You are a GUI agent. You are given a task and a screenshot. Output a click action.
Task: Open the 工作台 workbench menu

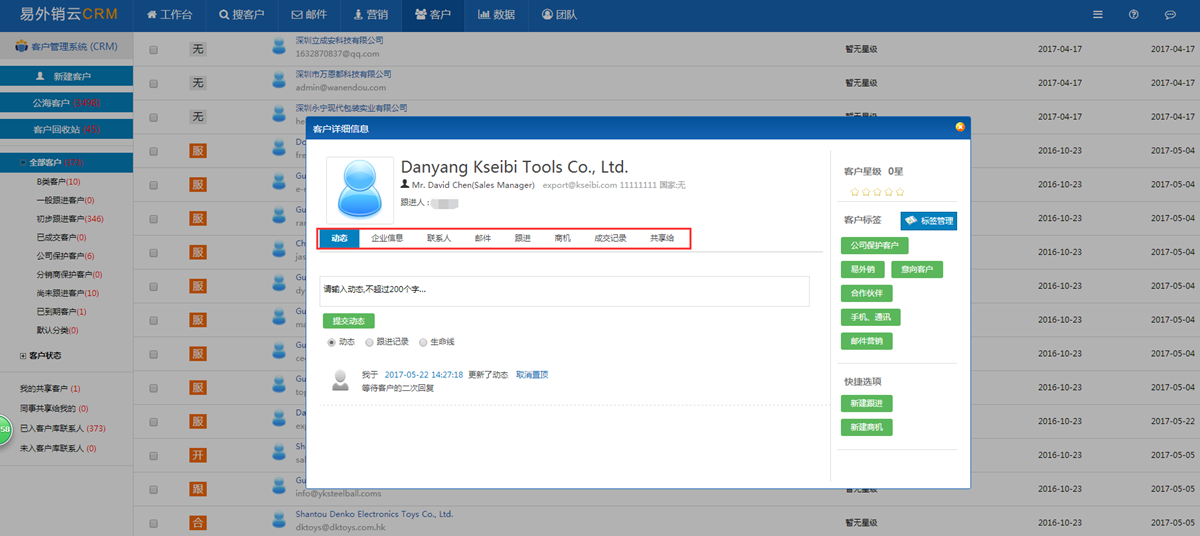(x=169, y=15)
